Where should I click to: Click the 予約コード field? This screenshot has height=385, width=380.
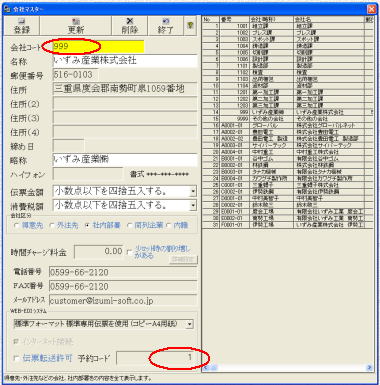pos(156,358)
